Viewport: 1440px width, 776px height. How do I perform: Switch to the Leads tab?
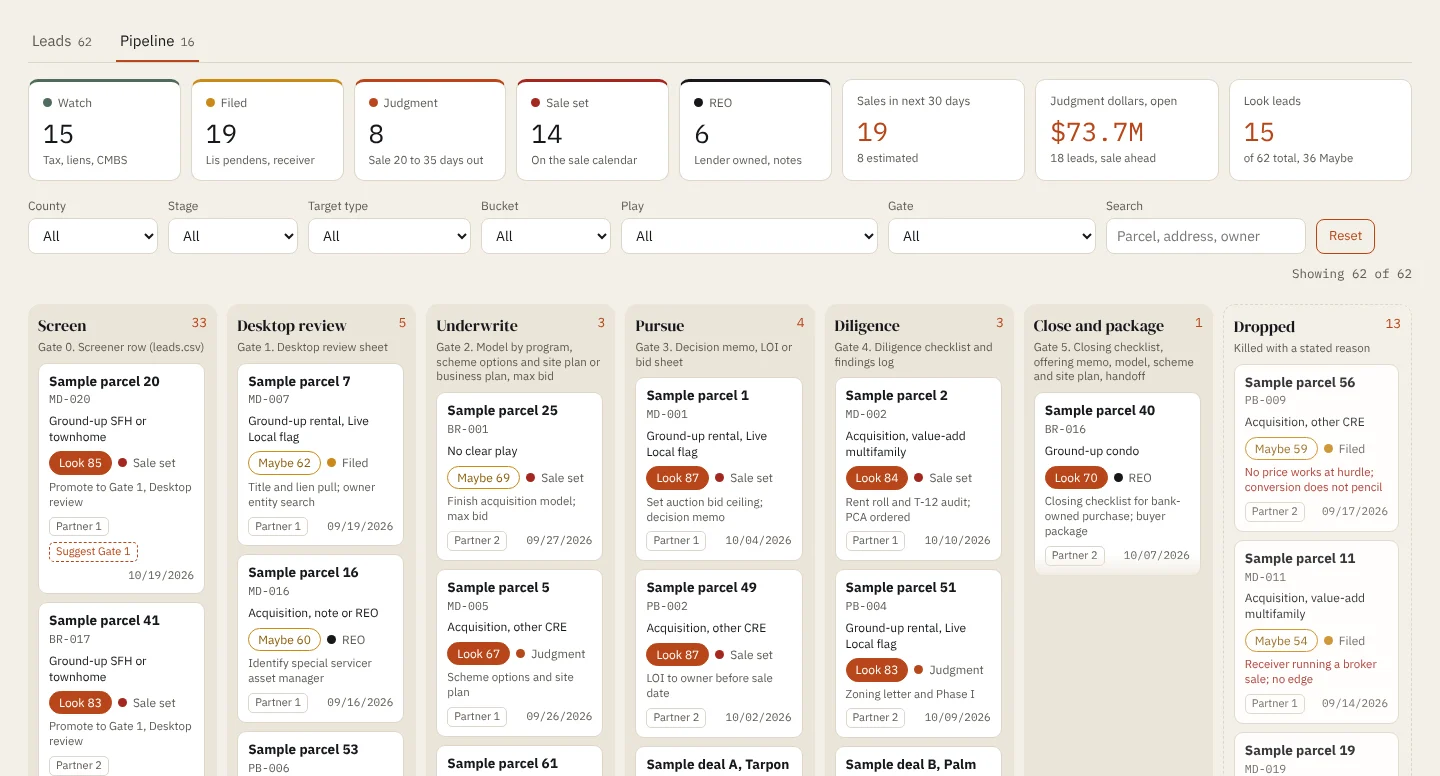(x=62, y=41)
